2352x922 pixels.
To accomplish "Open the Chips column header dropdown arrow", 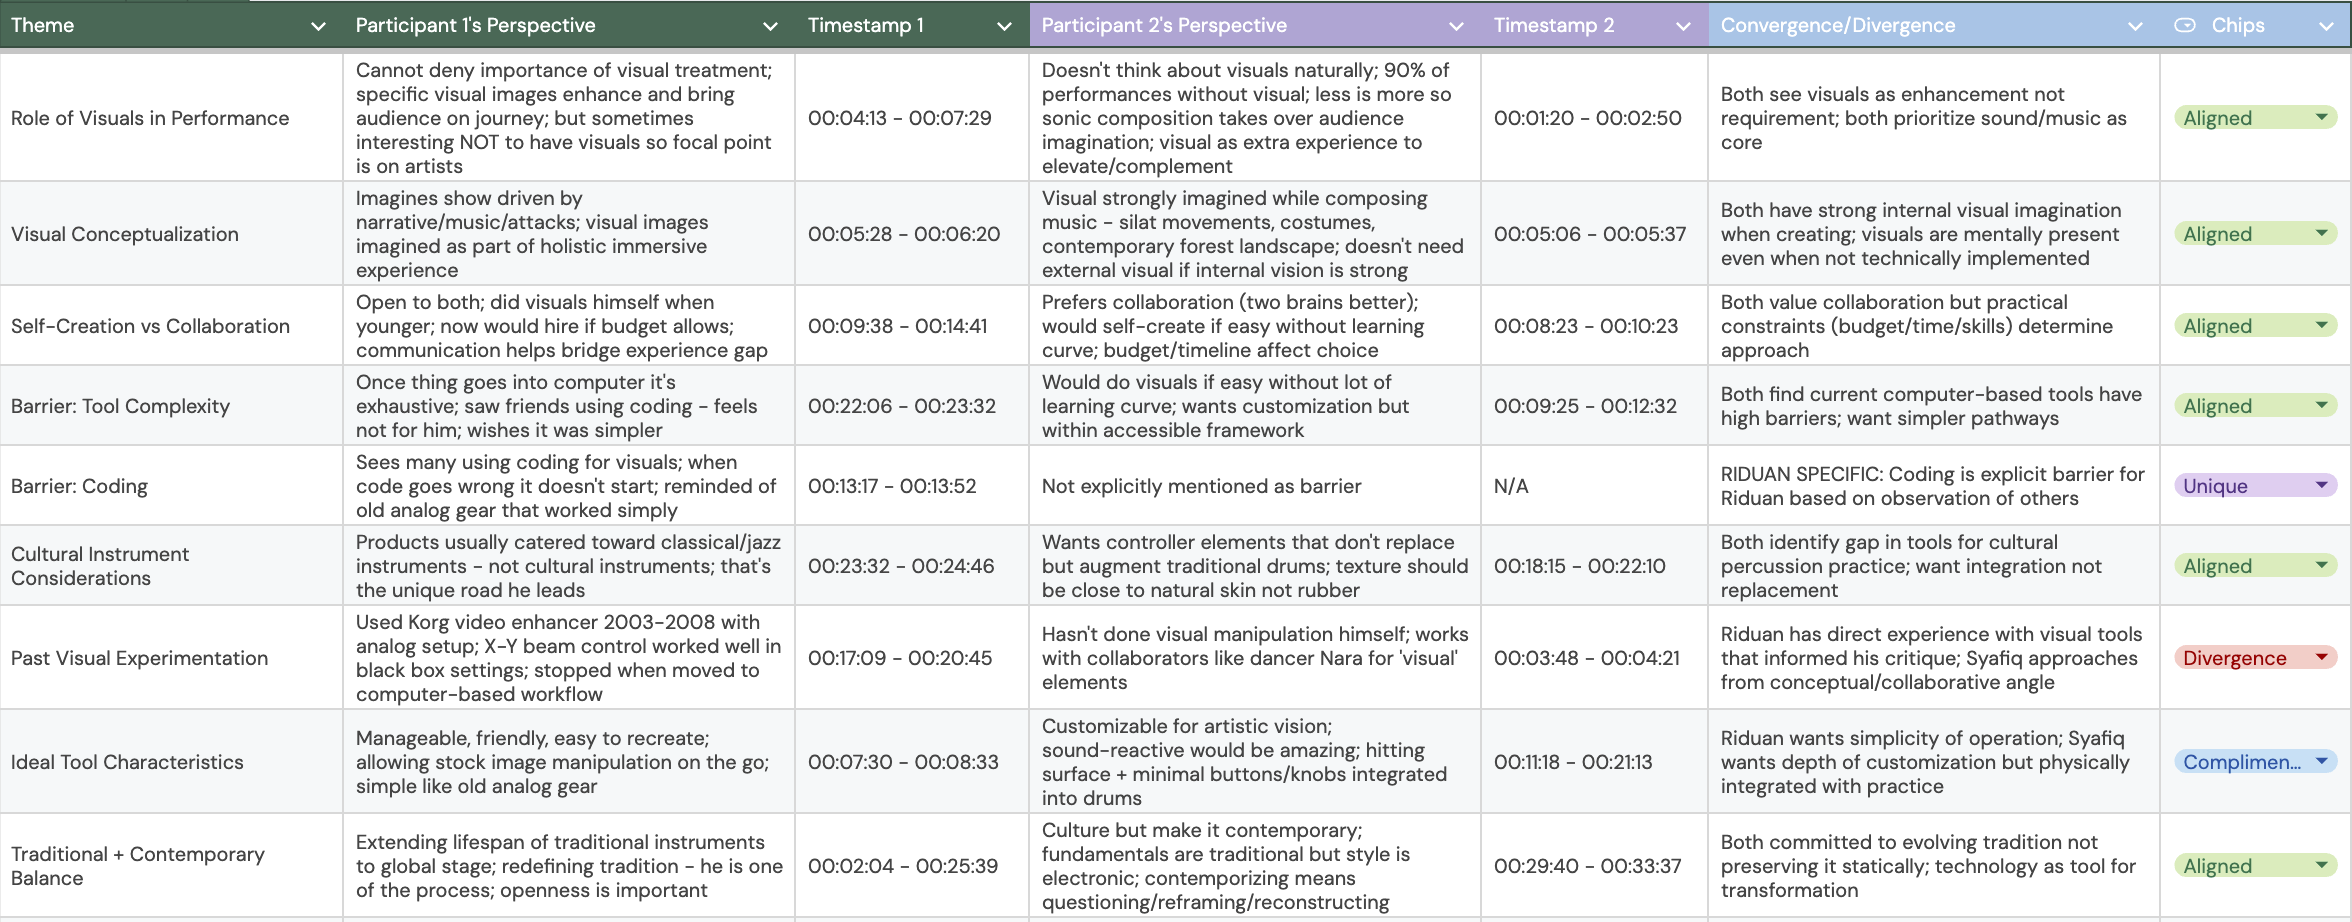I will [x=2326, y=26].
